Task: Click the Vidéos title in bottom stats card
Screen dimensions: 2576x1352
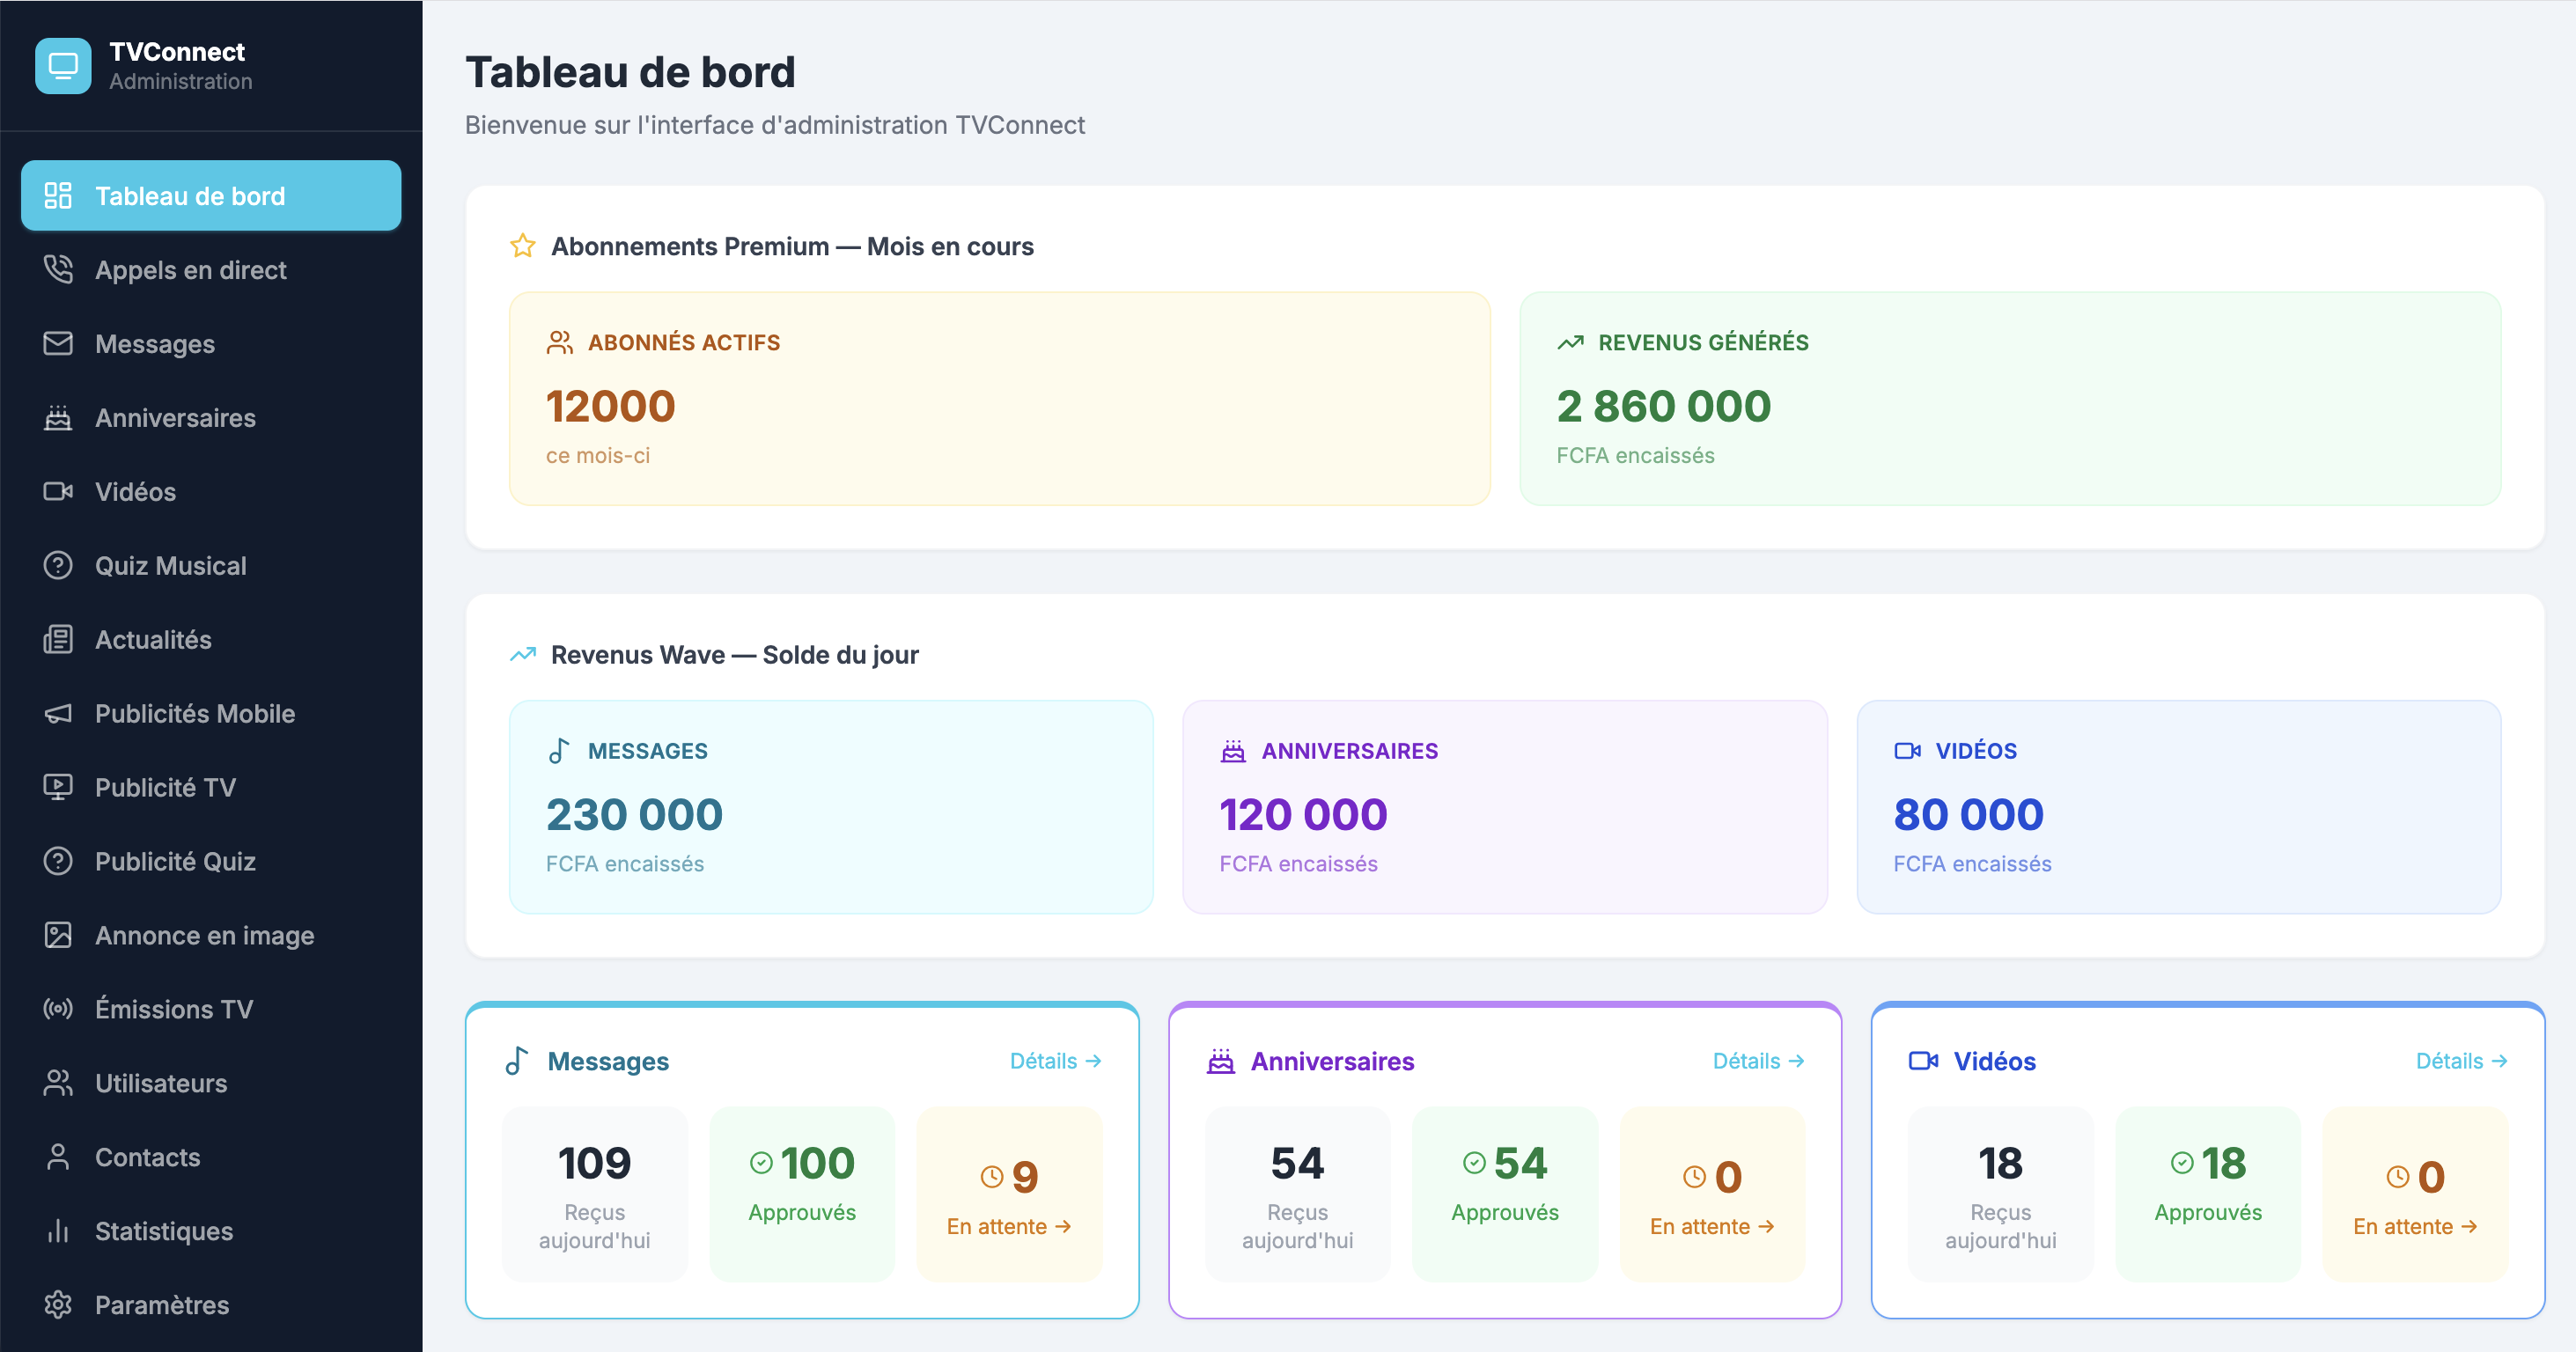Action: [1994, 1061]
